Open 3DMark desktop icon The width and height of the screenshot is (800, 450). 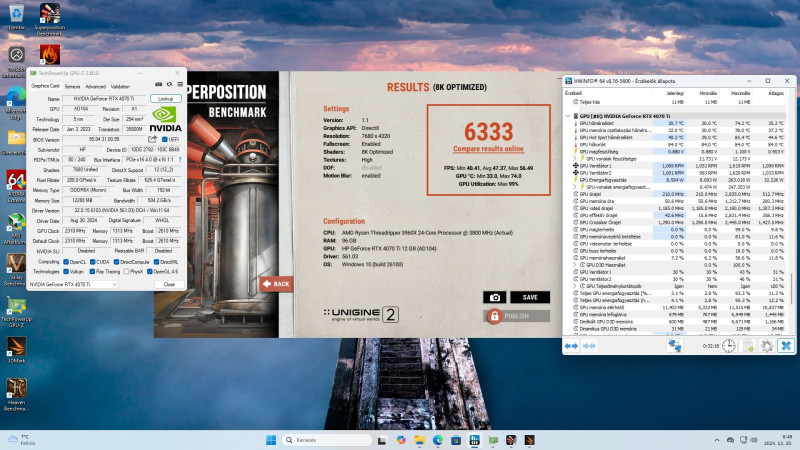point(16,350)
